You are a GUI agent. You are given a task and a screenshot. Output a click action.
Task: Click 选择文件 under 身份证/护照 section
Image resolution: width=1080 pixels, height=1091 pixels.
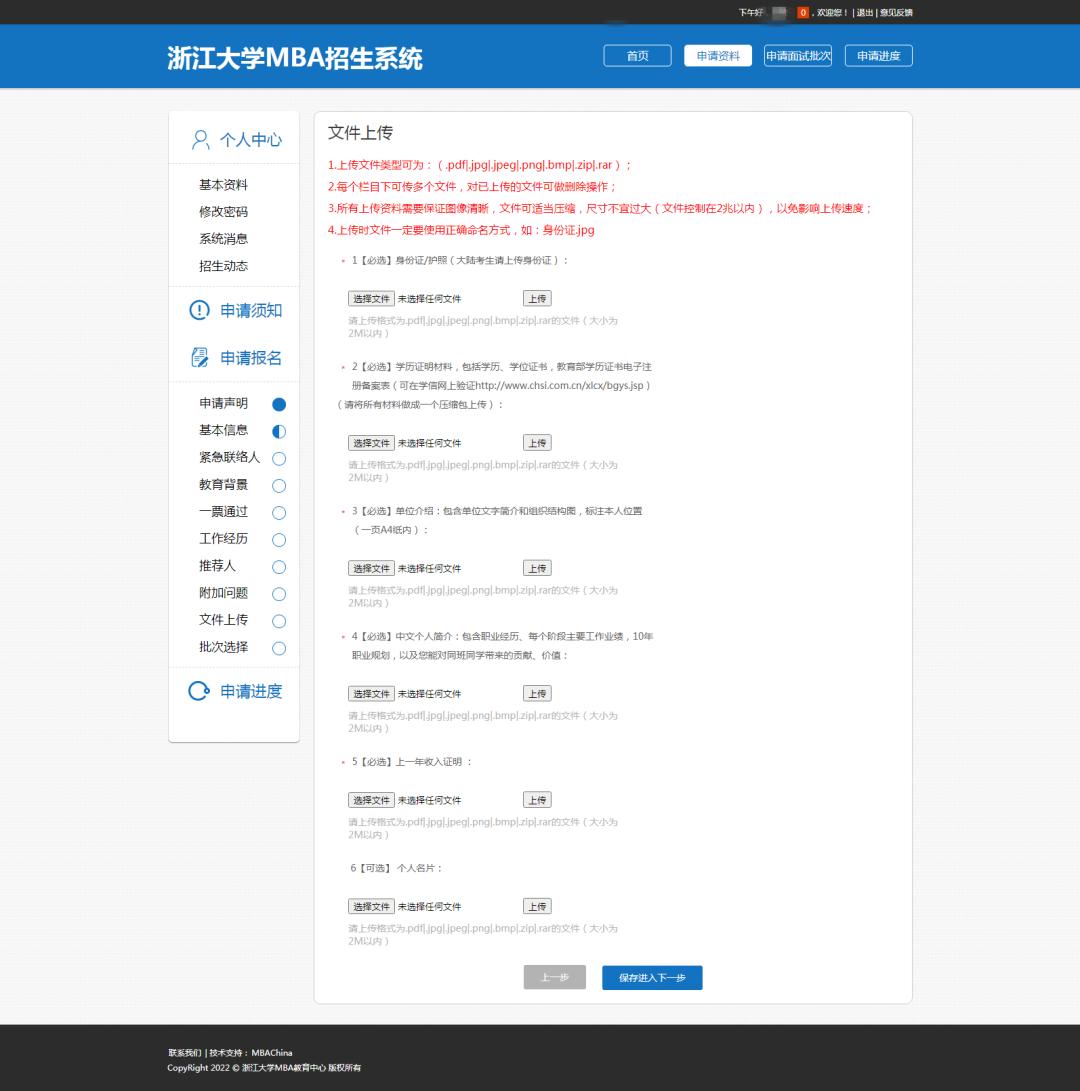pos(371,298)
